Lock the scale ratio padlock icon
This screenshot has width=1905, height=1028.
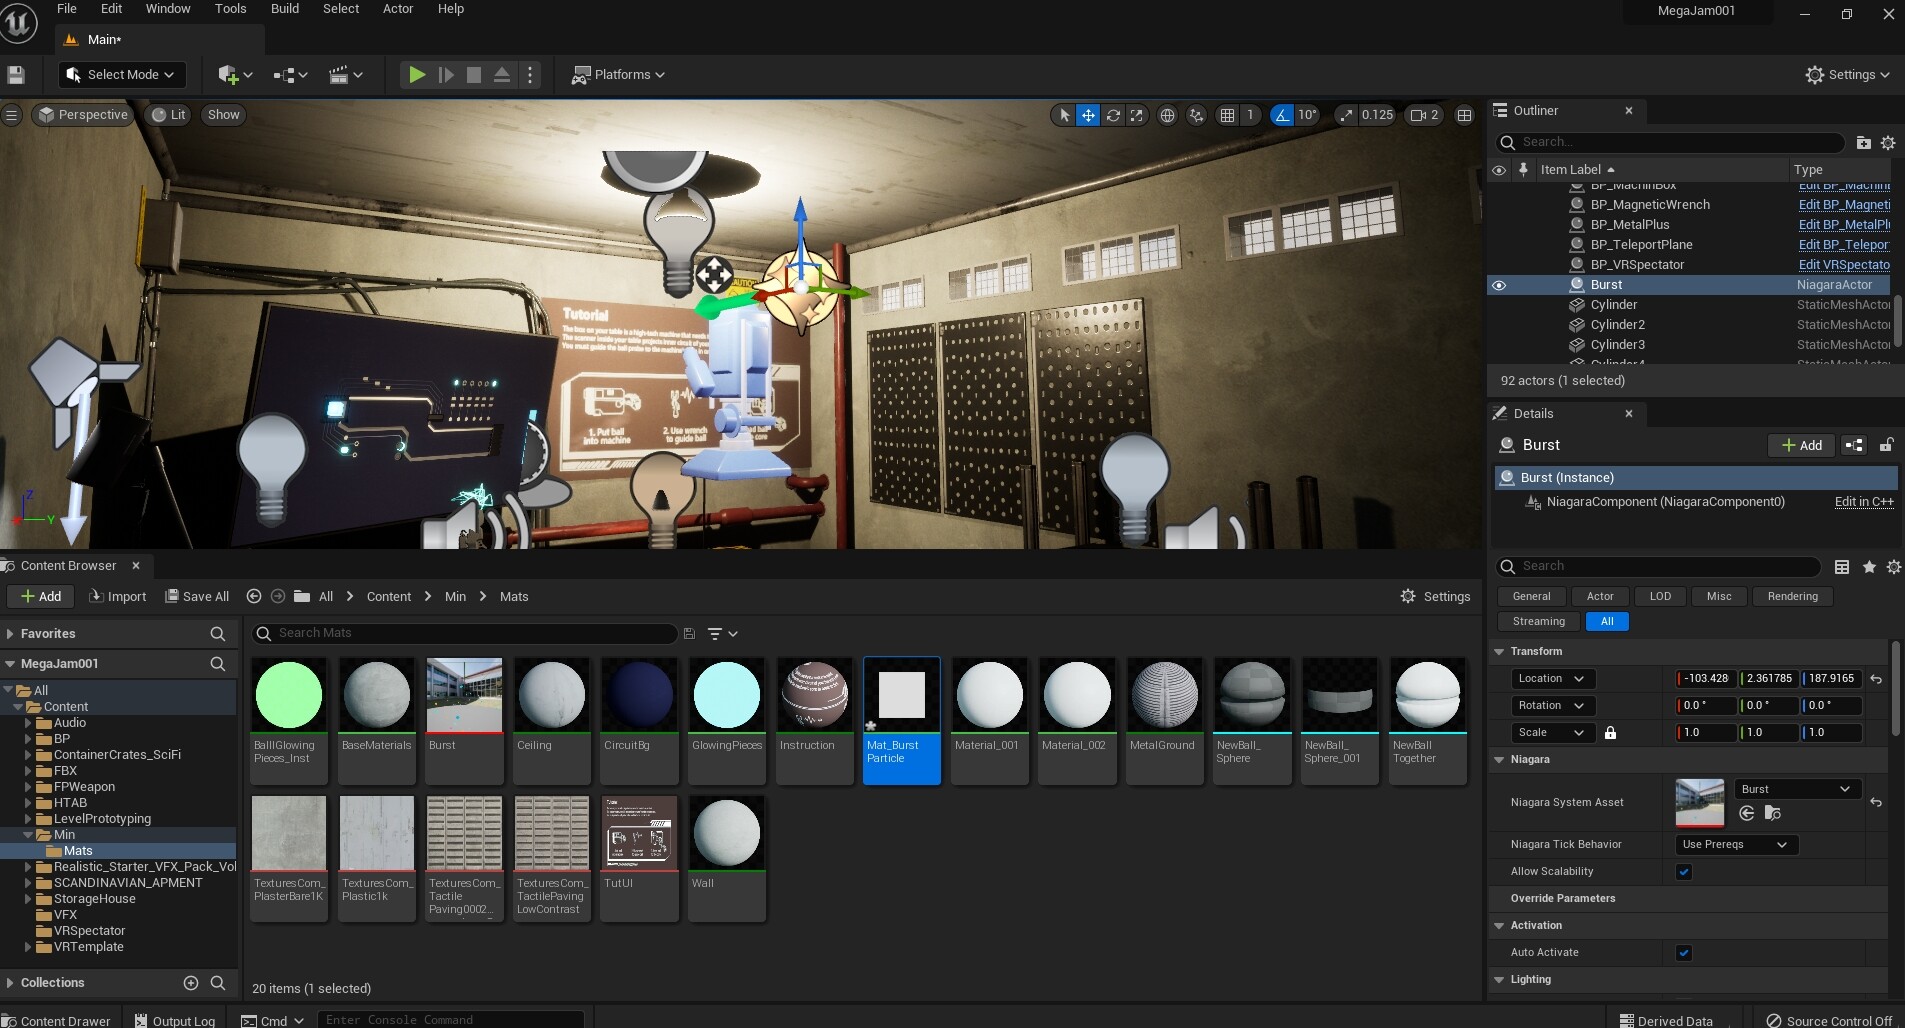point(1610,733)
